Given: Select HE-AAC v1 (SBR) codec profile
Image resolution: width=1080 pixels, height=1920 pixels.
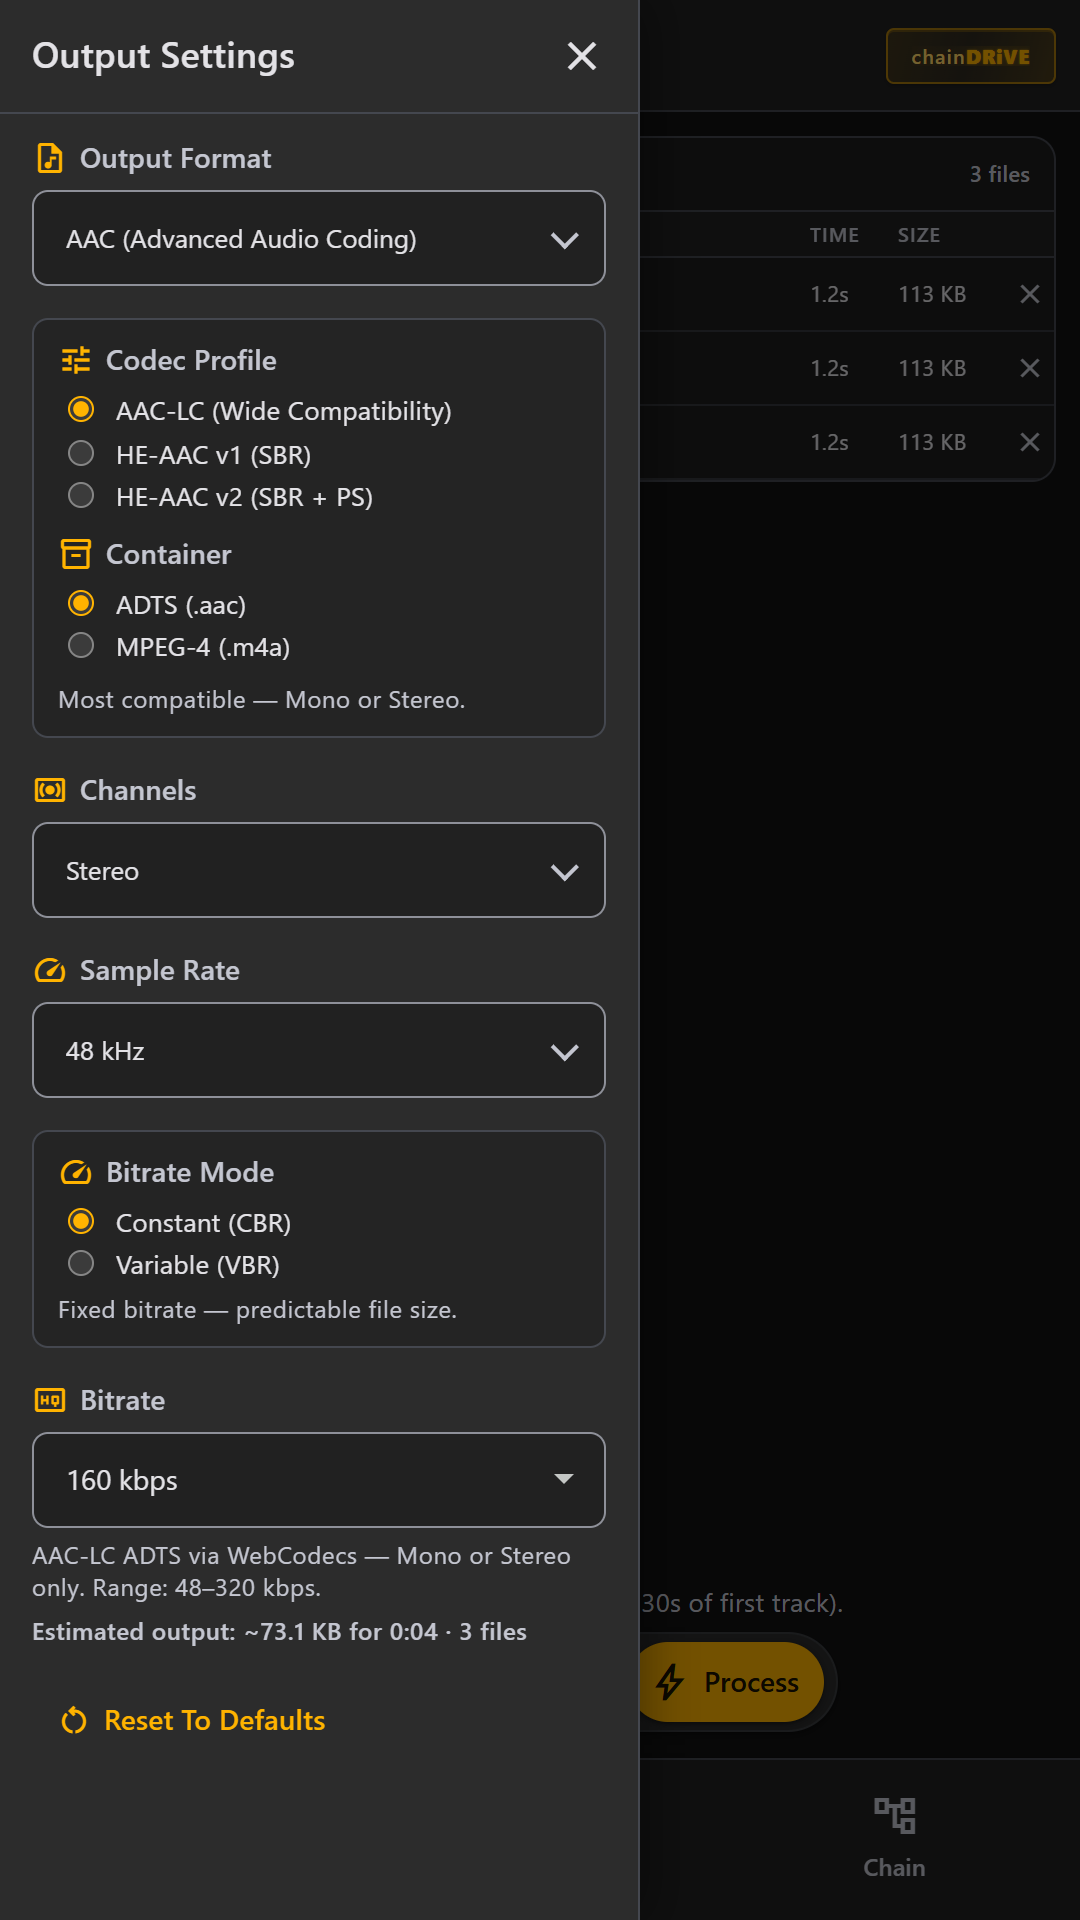Looking at the screenshot, I should [190, 454].
